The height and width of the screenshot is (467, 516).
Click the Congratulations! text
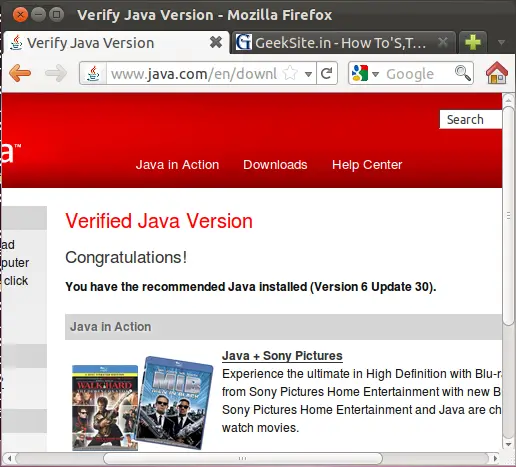pos(126,257)
